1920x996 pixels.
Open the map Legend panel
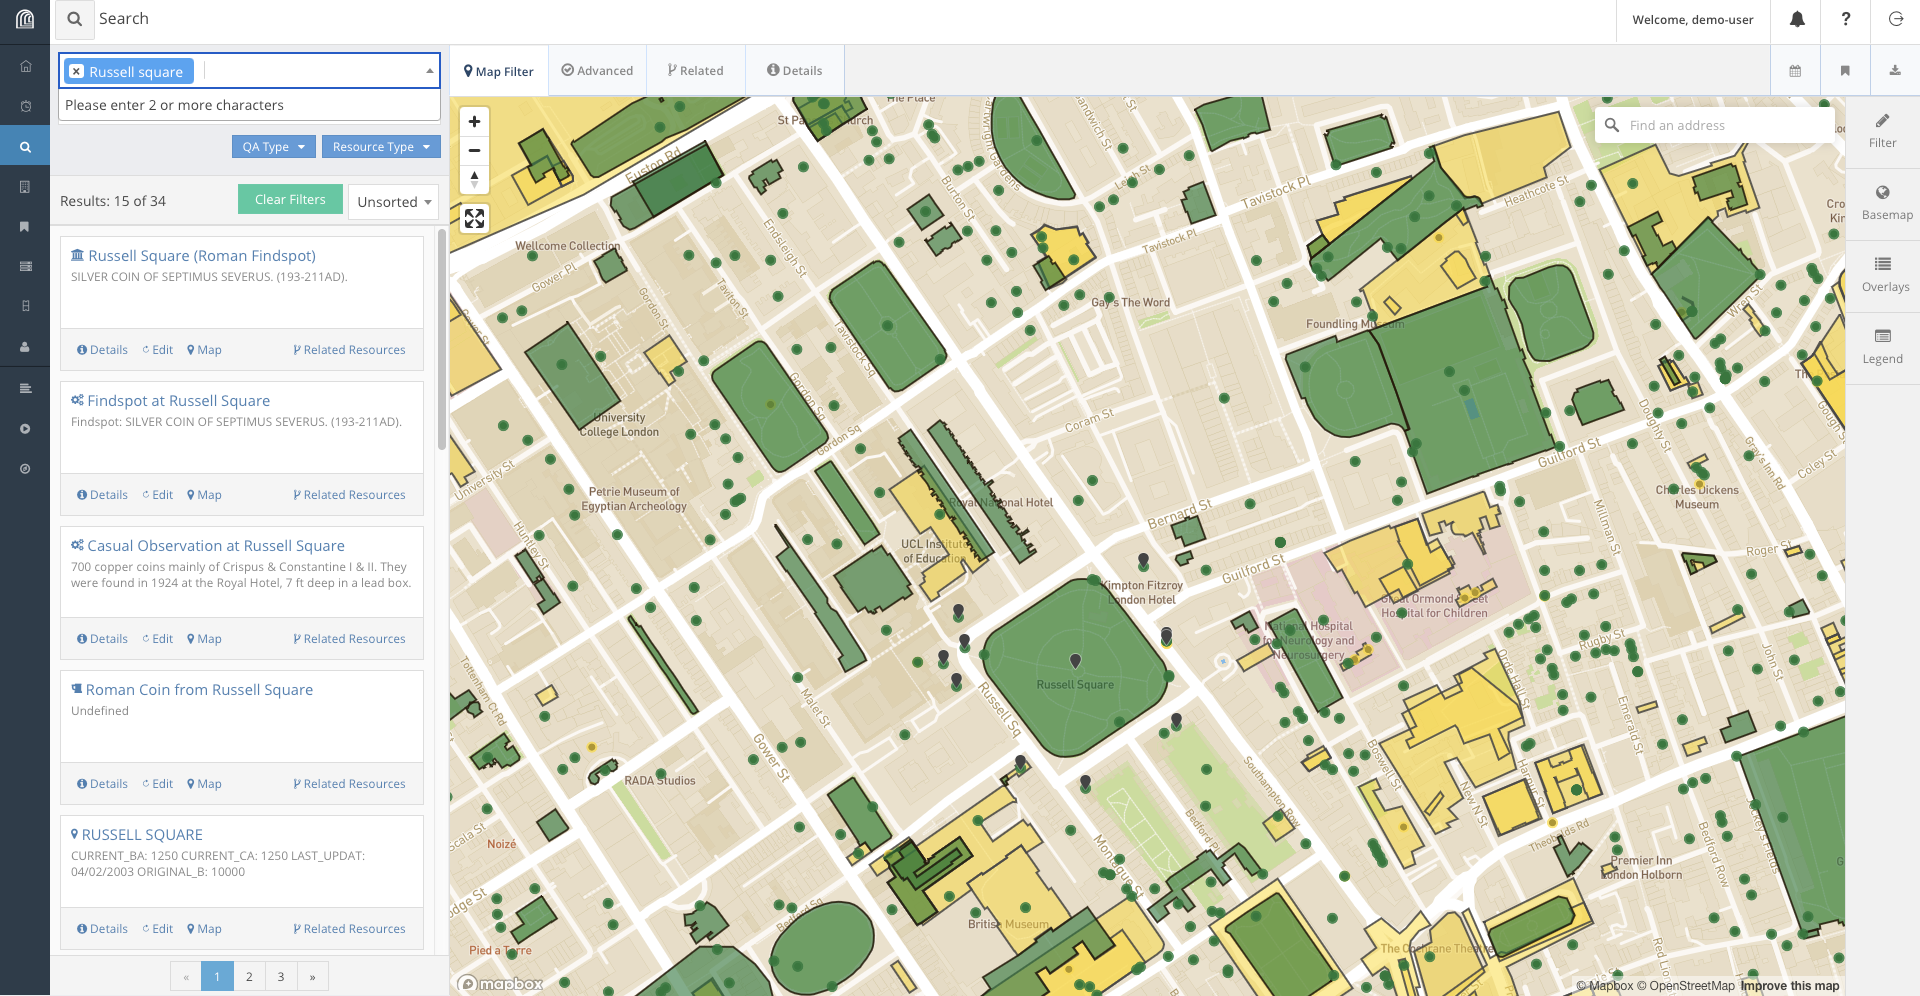(x=1882, y=347)
